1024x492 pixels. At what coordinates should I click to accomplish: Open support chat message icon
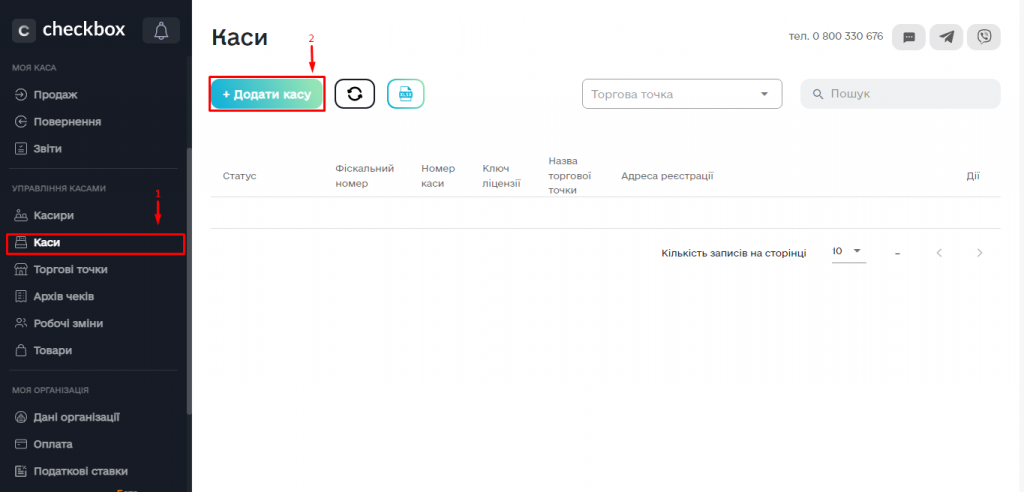pyautogui.click(x=908, y=37)
